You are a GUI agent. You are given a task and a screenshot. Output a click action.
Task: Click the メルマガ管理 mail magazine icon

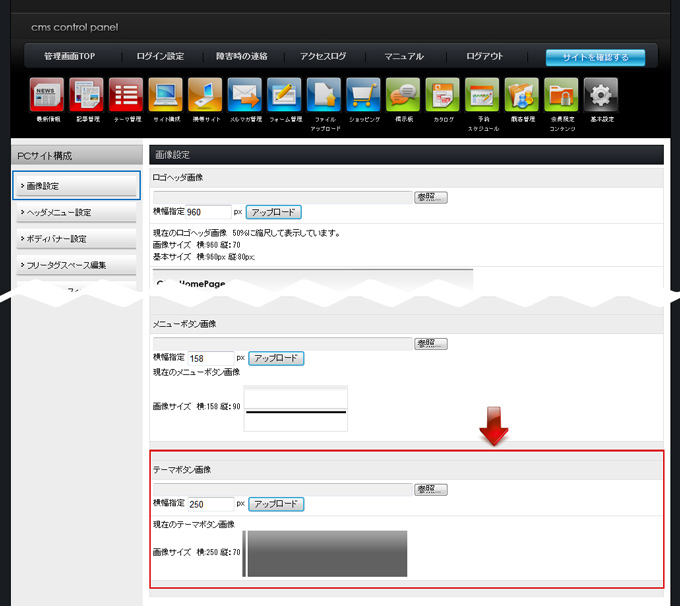(244, 95)
